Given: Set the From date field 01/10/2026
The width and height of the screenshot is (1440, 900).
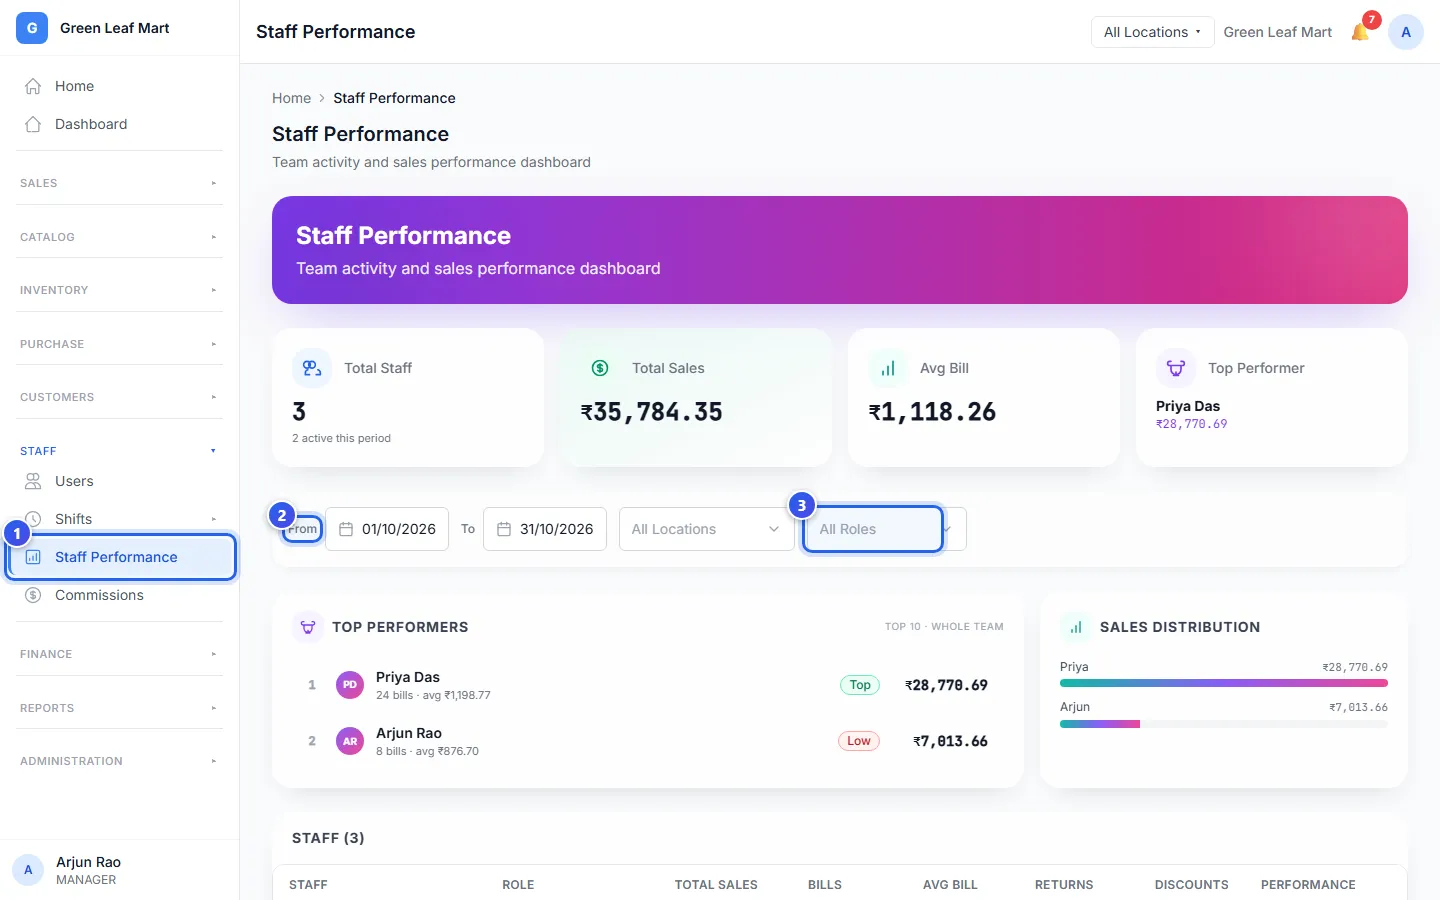Looking at the screenshot, I should click(387, 529).
